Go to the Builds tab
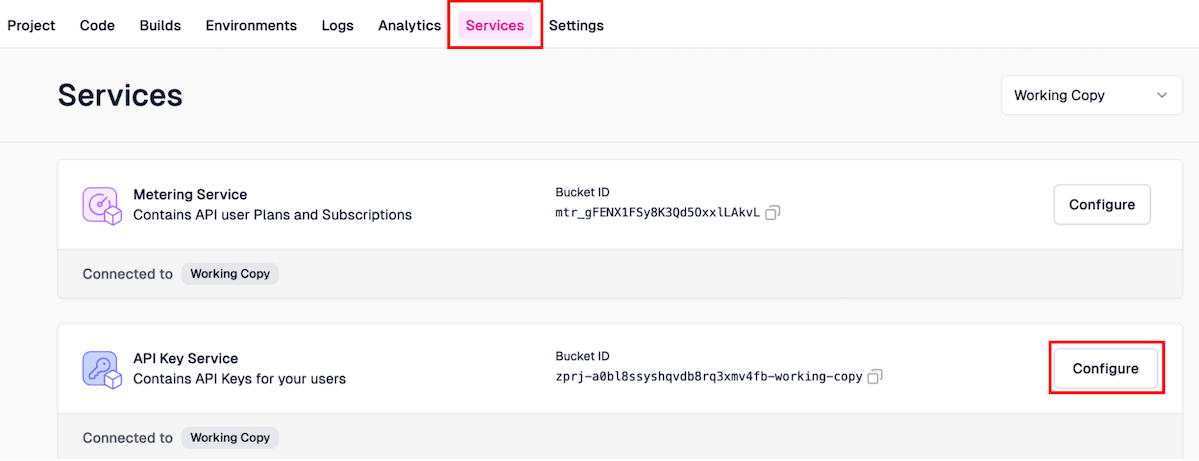Screen dimensions: 1199x461 (160, 25)
